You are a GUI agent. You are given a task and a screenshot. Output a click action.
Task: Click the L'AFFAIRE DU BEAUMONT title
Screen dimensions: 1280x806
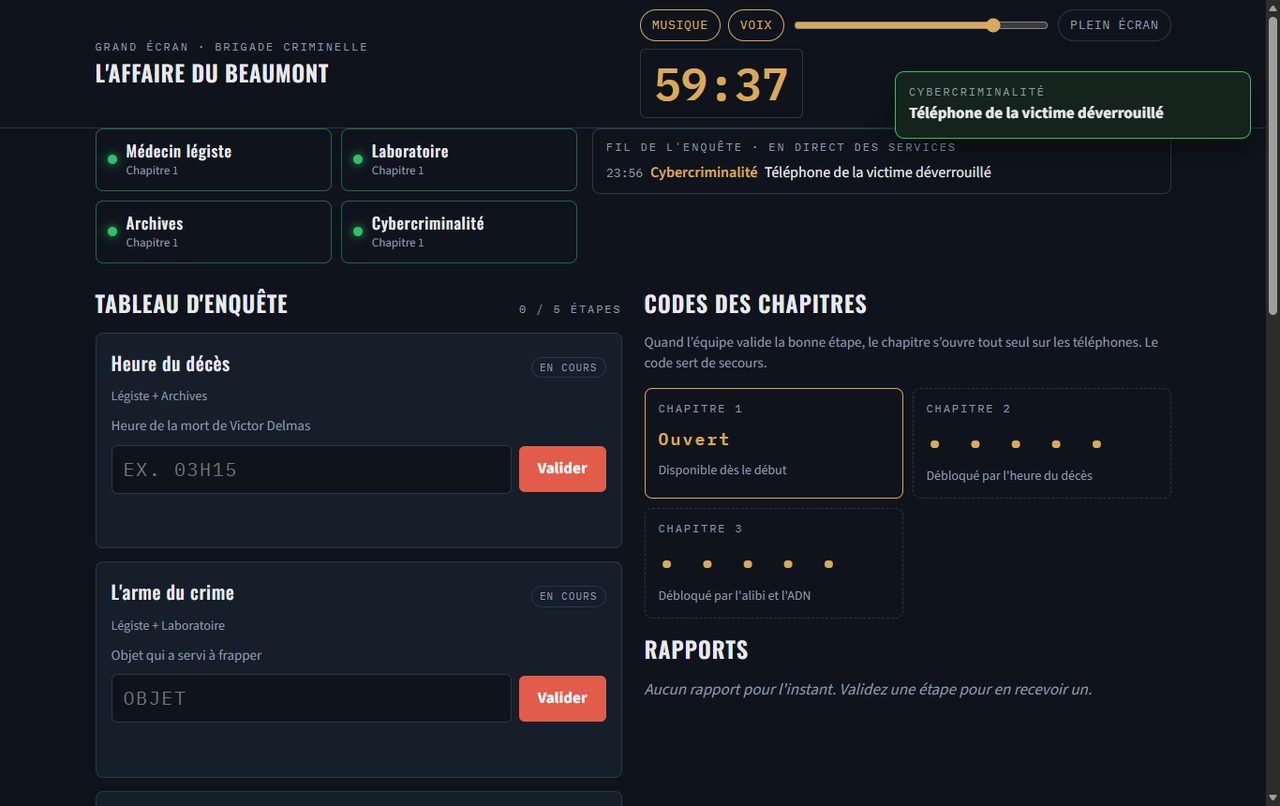(212, 73)
